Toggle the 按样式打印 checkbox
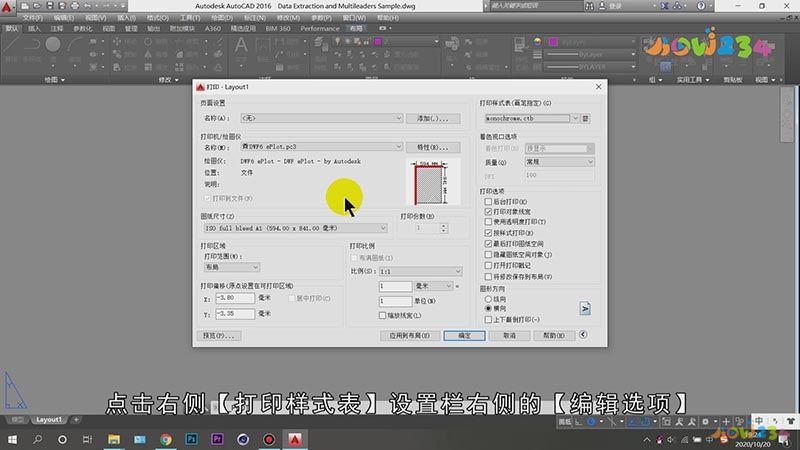The width and height of the screenshot is (800, 450). tap(488, 233)
